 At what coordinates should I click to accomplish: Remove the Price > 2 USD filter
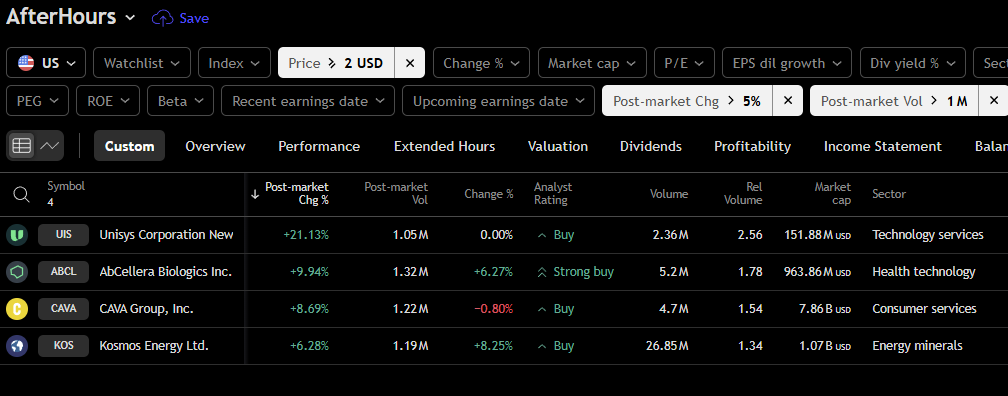tap(410, 63)
